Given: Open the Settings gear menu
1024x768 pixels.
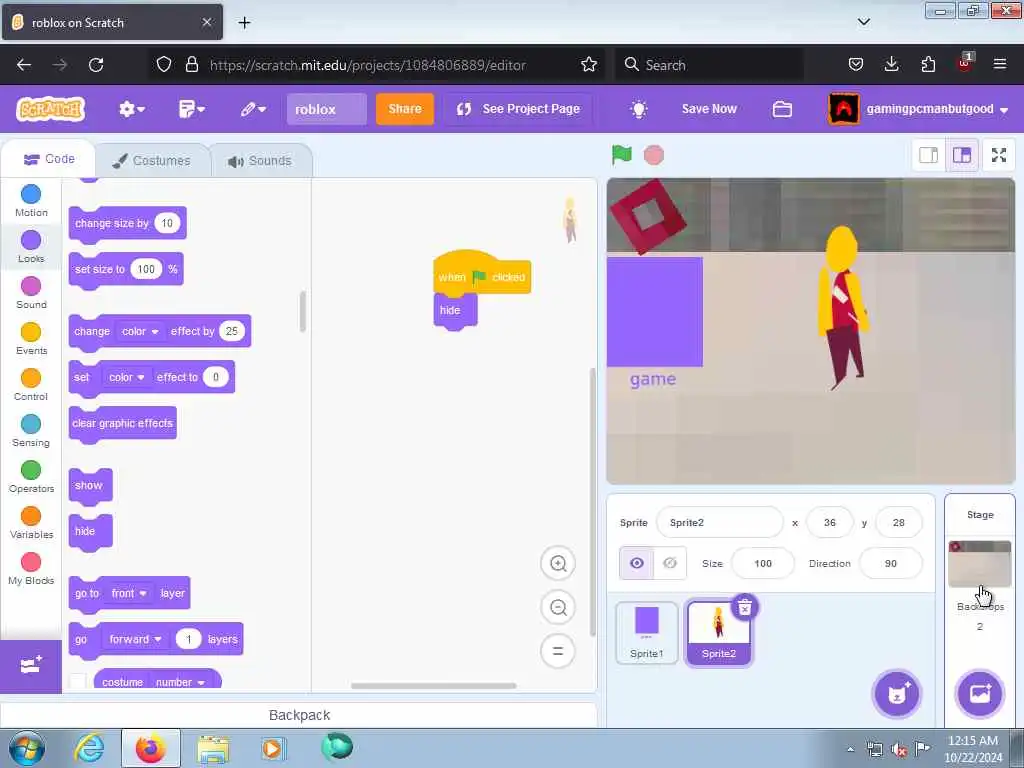Looking at the screenshot, I should click(131, 109).
